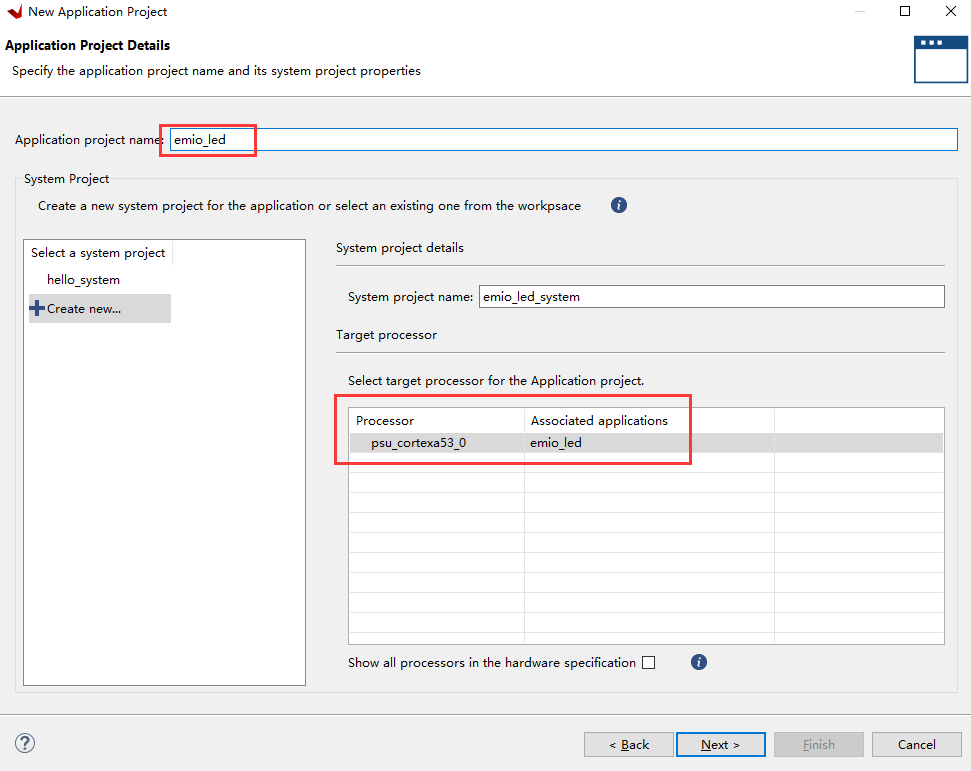The width and height of the screenshot is (971, 771).
Task: Open the help question mark icon
Action: 26,743
